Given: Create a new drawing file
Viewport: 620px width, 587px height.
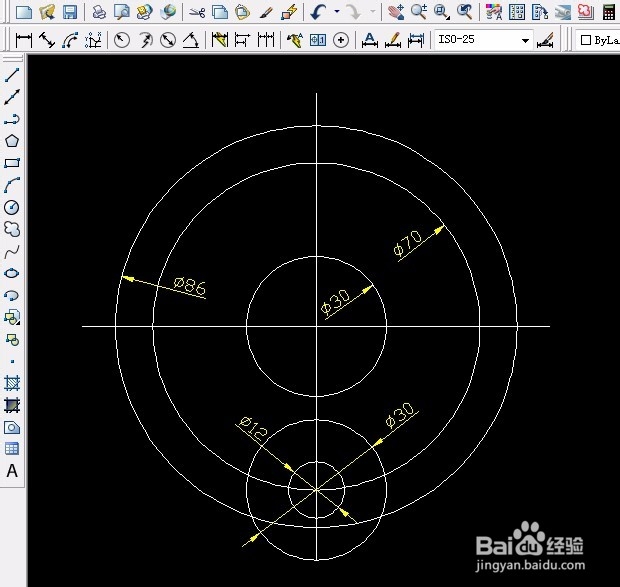Looking at the screenshot, I should click(x=24, y=12).
